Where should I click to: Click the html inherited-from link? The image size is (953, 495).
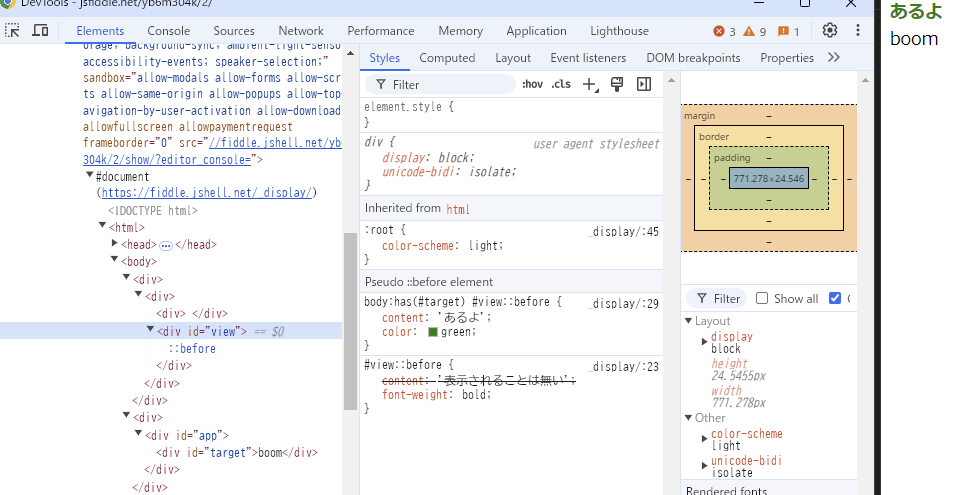click(x=458, y=209)
